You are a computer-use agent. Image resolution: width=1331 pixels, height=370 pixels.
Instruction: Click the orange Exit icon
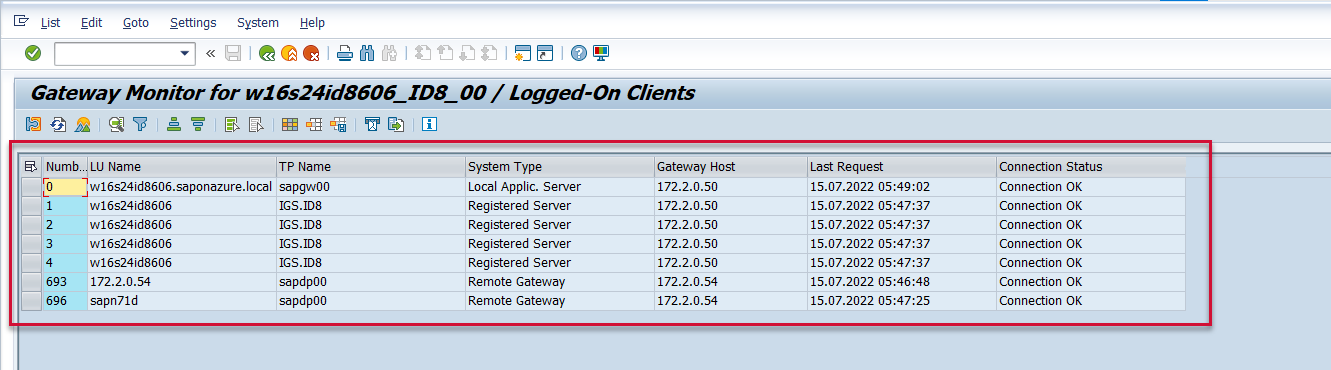(x=289, y=54)
